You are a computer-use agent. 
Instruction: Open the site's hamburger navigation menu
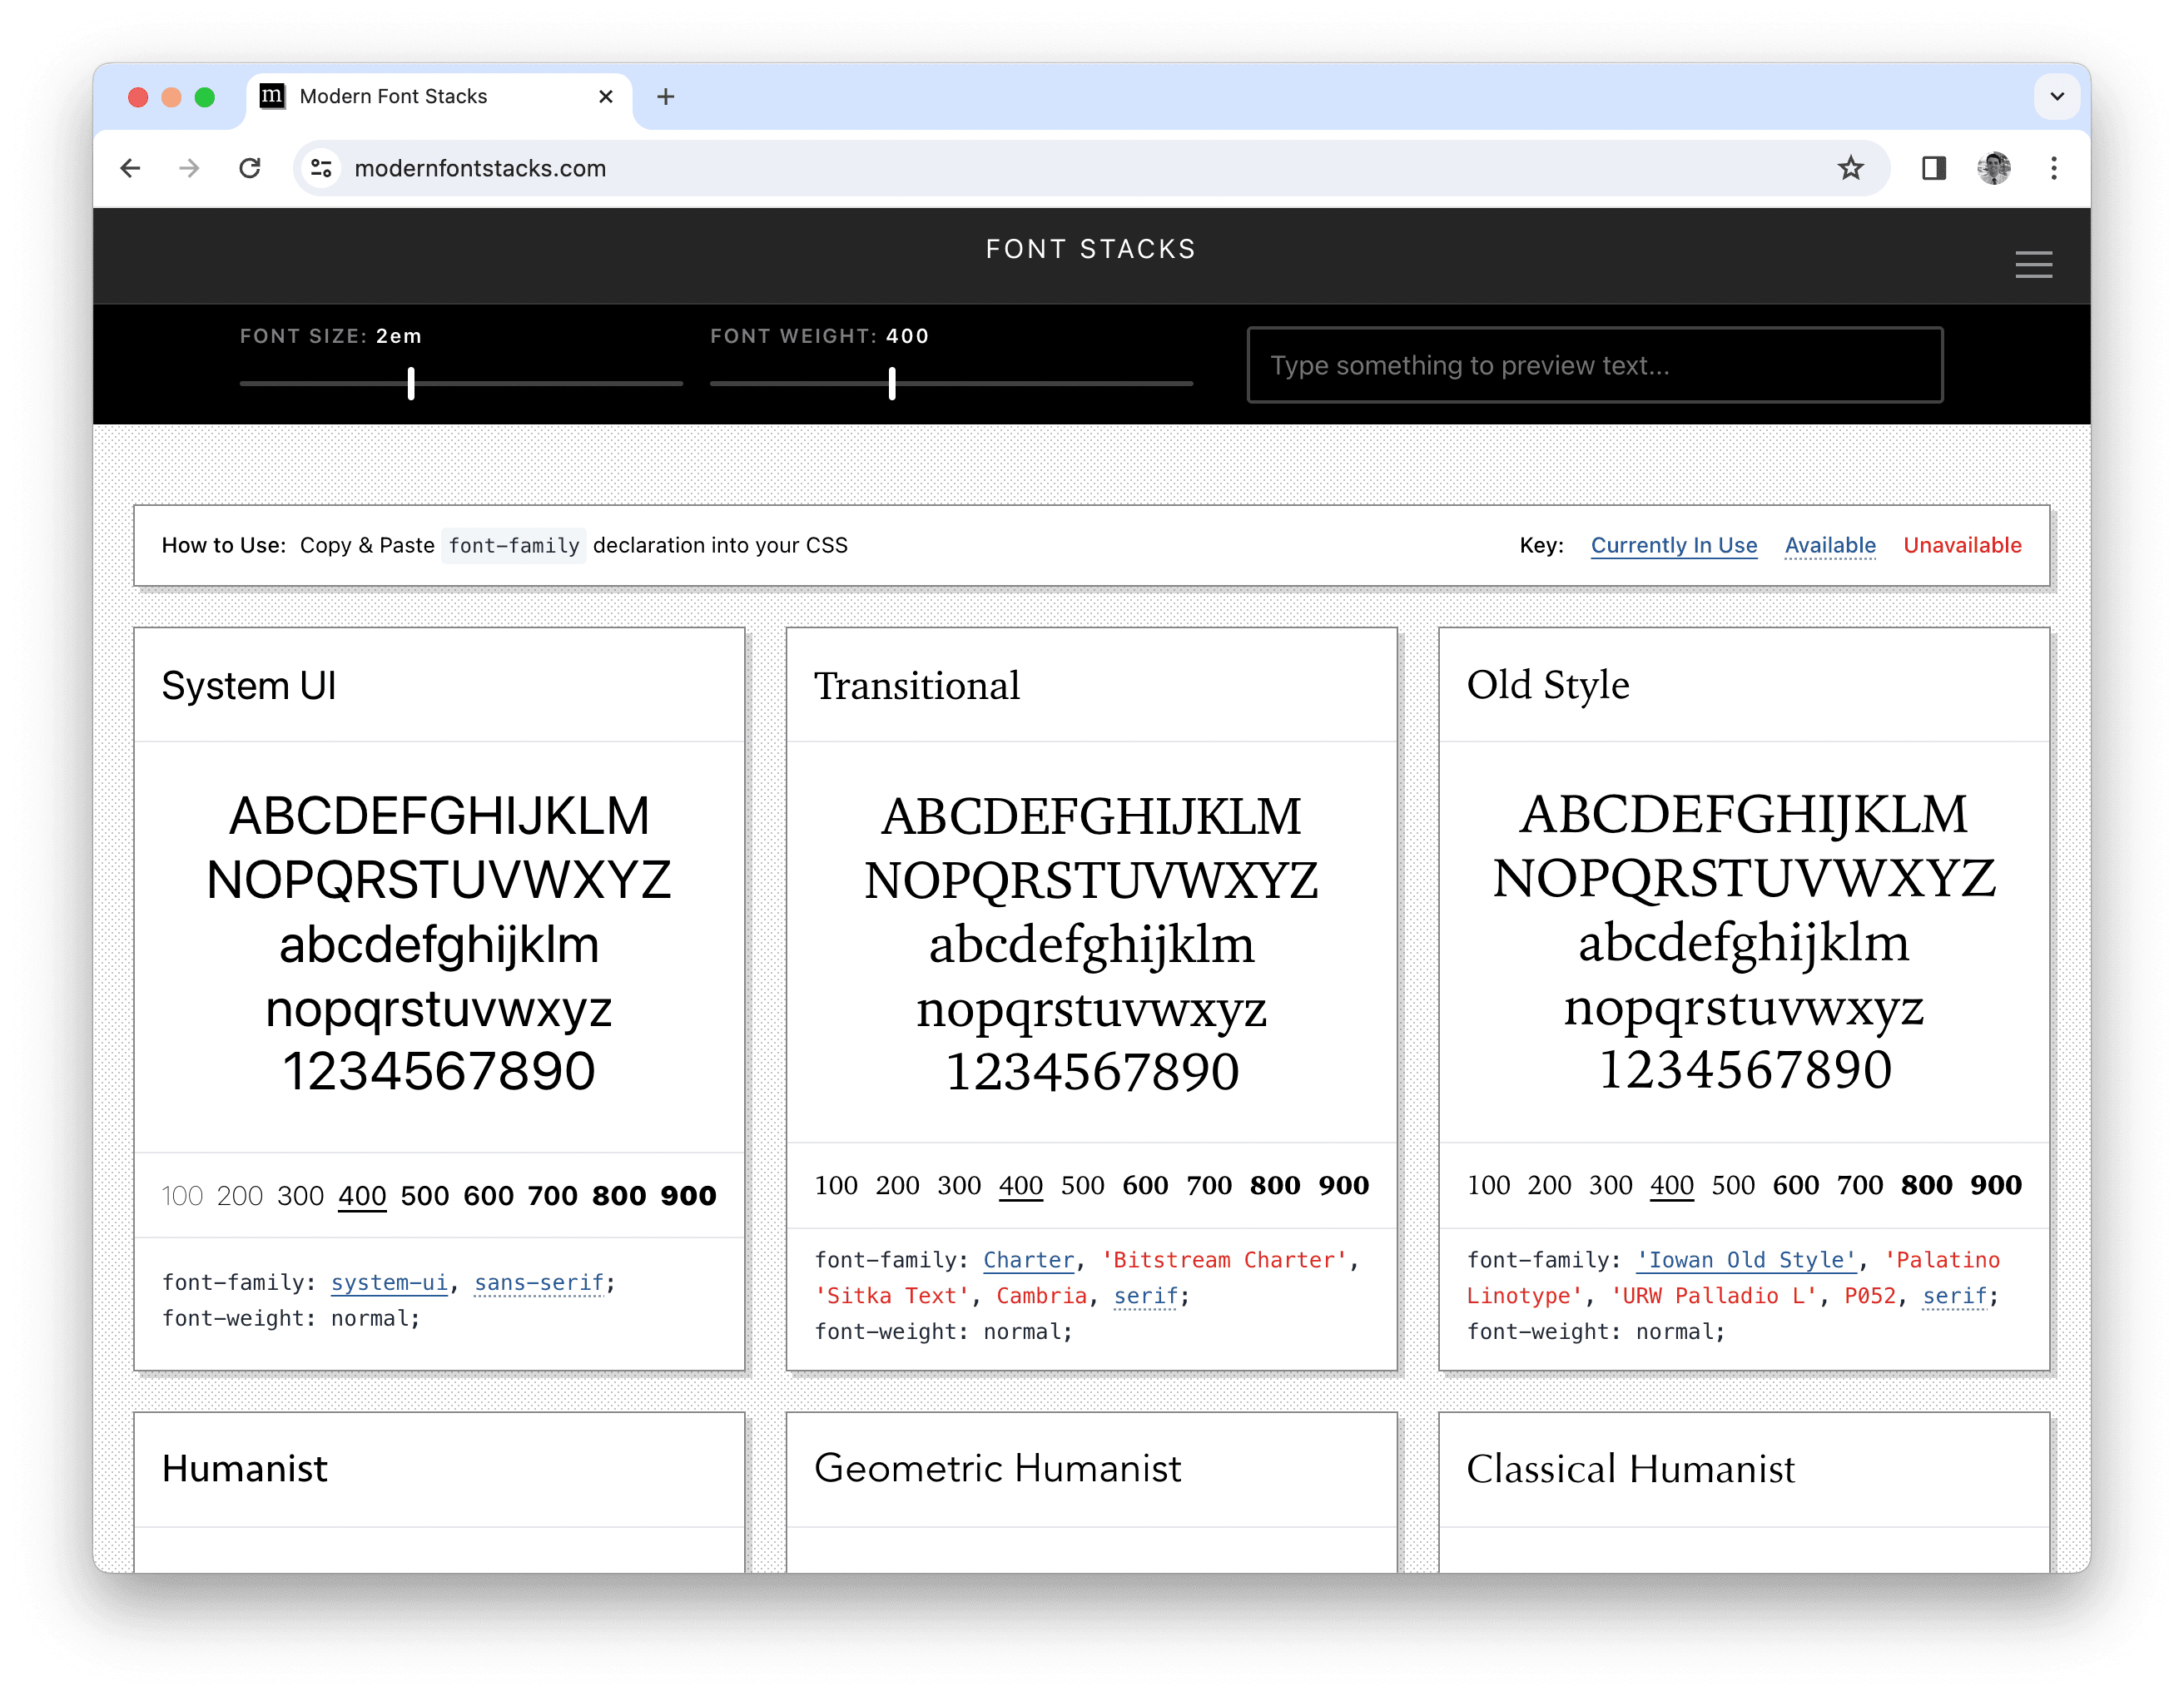coord(2034,264)
